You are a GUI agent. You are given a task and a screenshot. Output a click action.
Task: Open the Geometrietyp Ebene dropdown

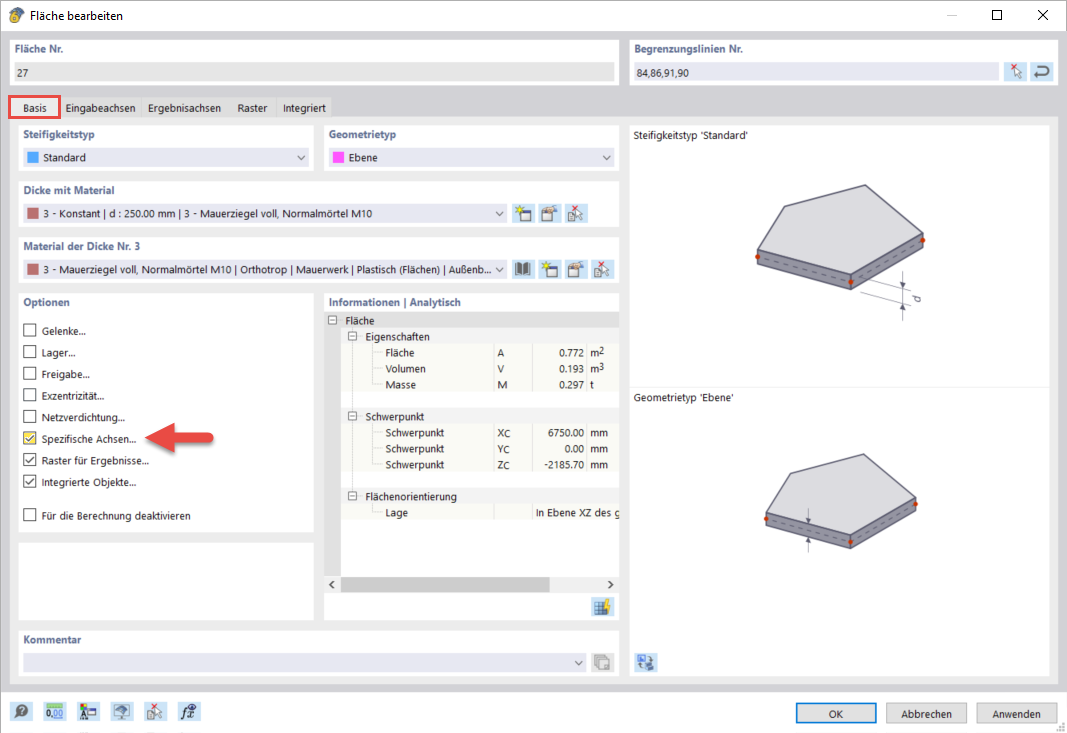coord(471,157)
